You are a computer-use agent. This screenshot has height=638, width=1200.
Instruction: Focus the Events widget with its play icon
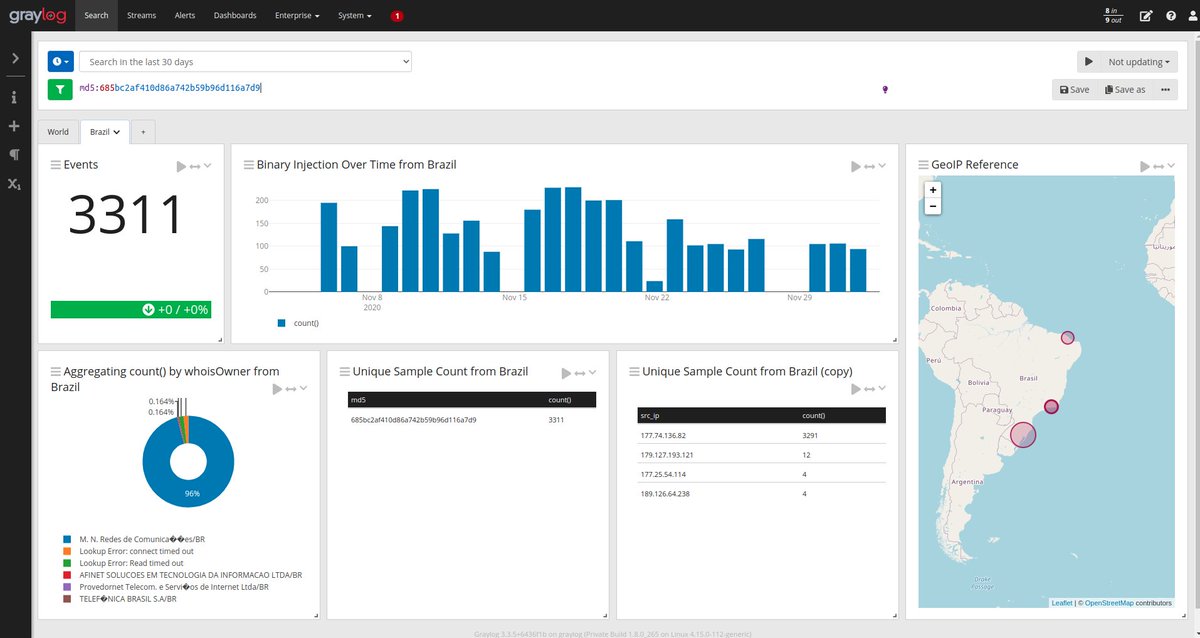pos(182,166)
